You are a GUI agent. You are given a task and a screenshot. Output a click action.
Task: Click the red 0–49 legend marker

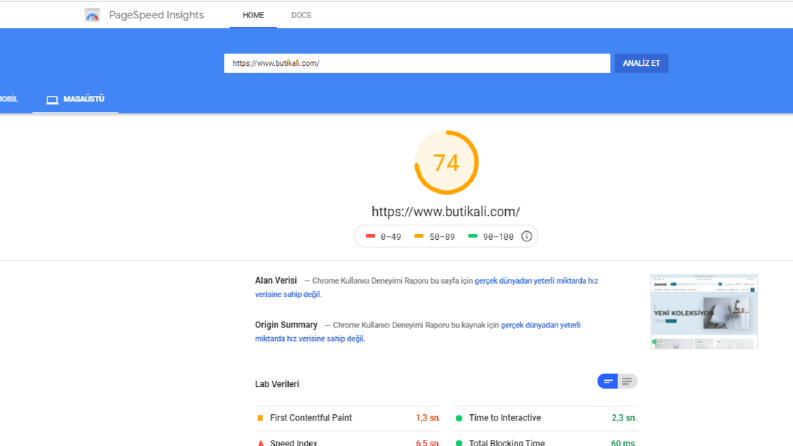point(370,236)
